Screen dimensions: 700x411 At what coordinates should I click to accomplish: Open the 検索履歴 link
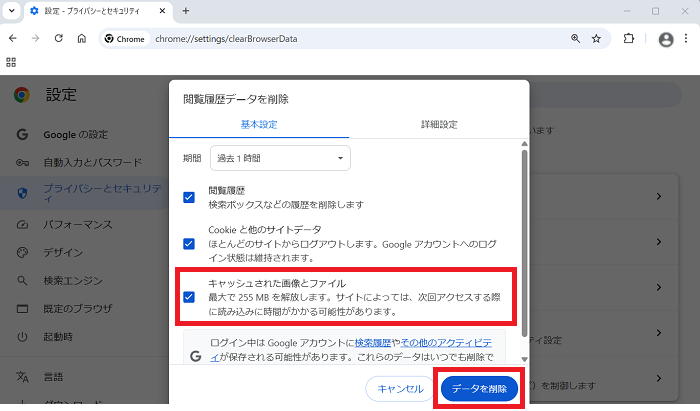[x=375, y=342]
